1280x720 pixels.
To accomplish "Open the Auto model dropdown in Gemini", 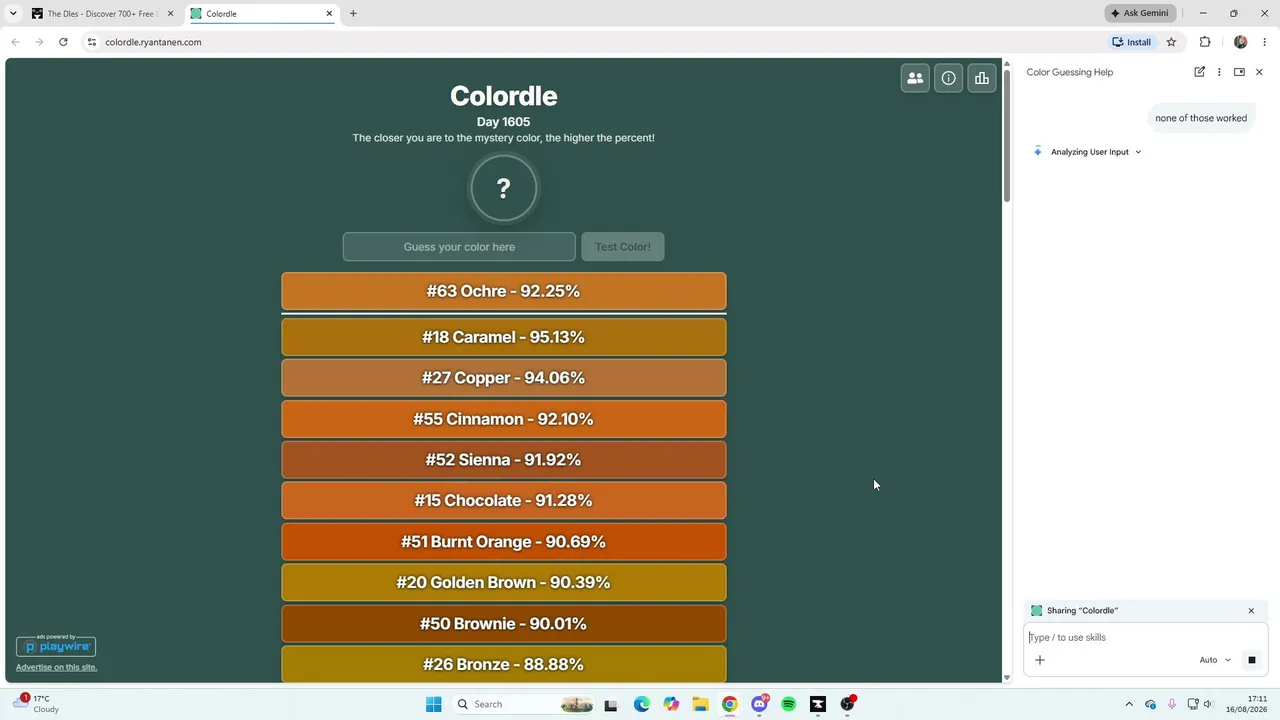I will pyautogui.click(x=1215, y=660).
